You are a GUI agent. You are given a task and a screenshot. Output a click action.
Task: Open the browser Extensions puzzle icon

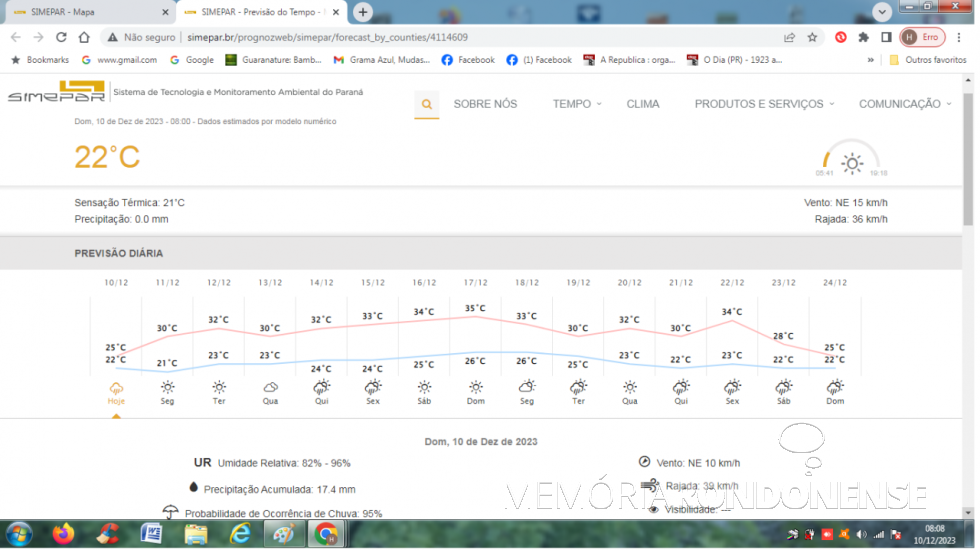tap(864, 37)
